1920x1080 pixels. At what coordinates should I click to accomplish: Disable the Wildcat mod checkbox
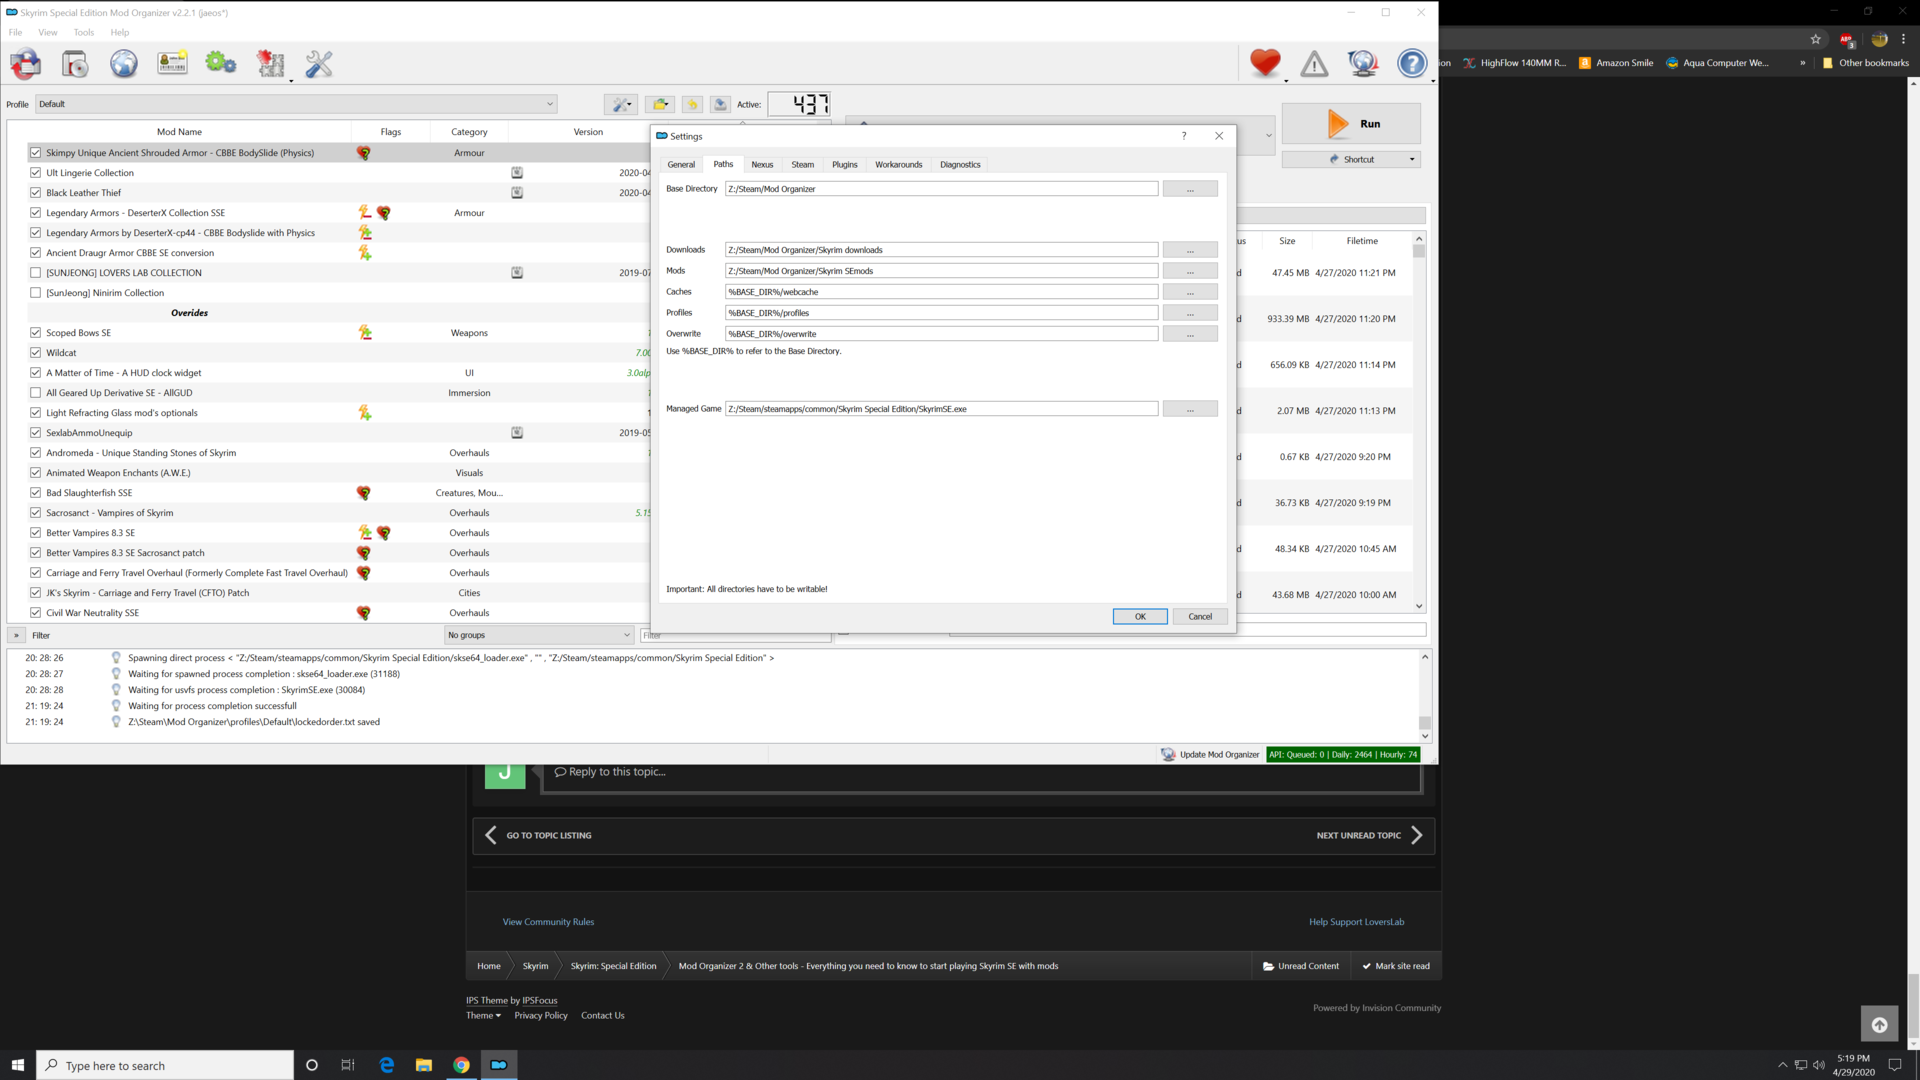tap(36, 353)
